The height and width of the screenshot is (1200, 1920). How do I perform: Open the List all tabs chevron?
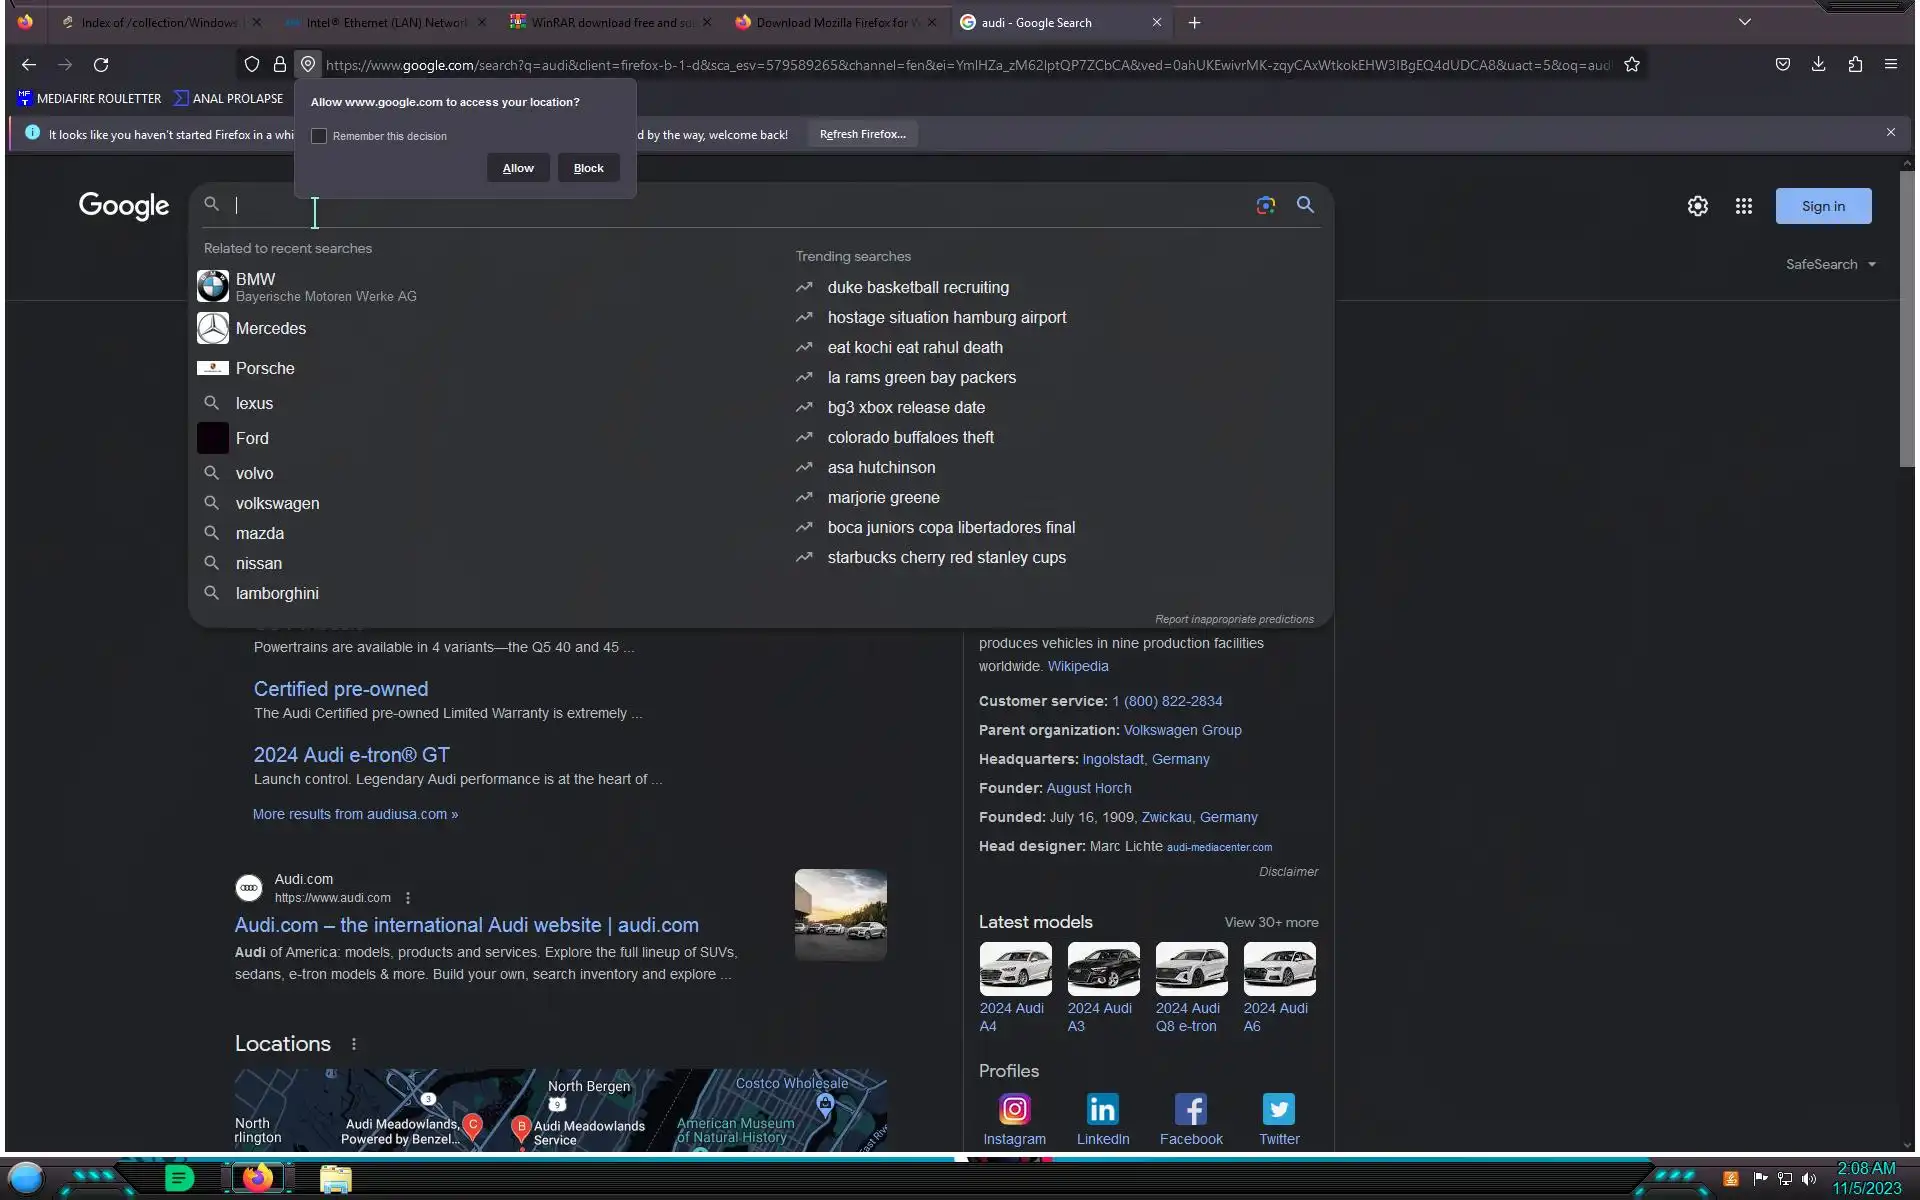1744,22
